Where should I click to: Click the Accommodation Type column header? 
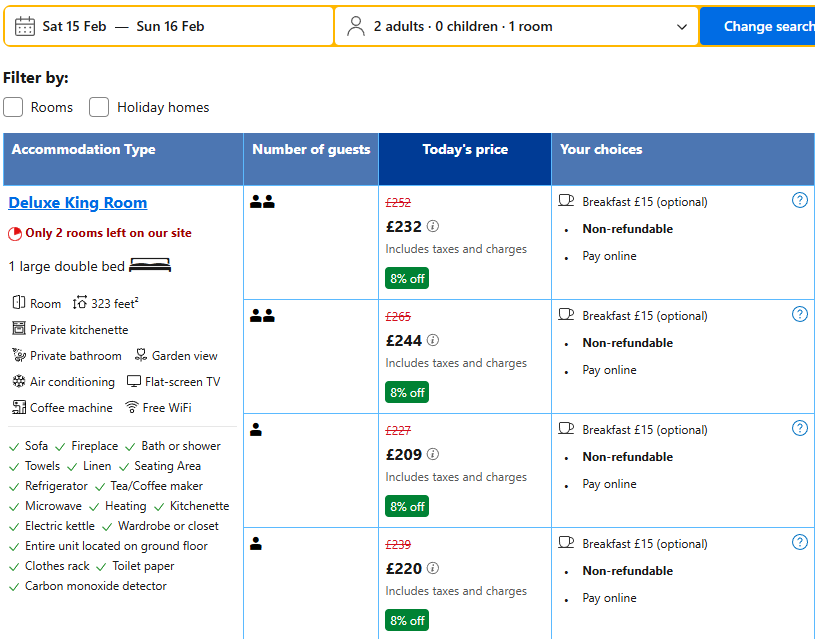(84, 150)
